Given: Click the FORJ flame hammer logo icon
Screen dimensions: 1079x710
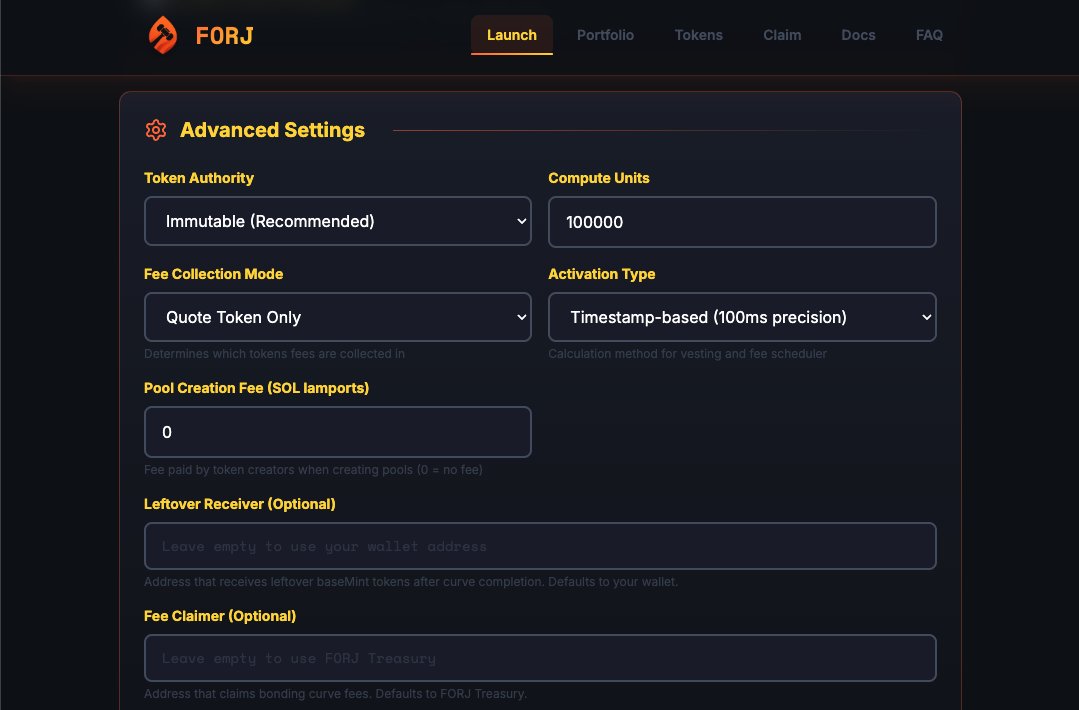Looking at the screenshot, I should [x=163, y=35].
